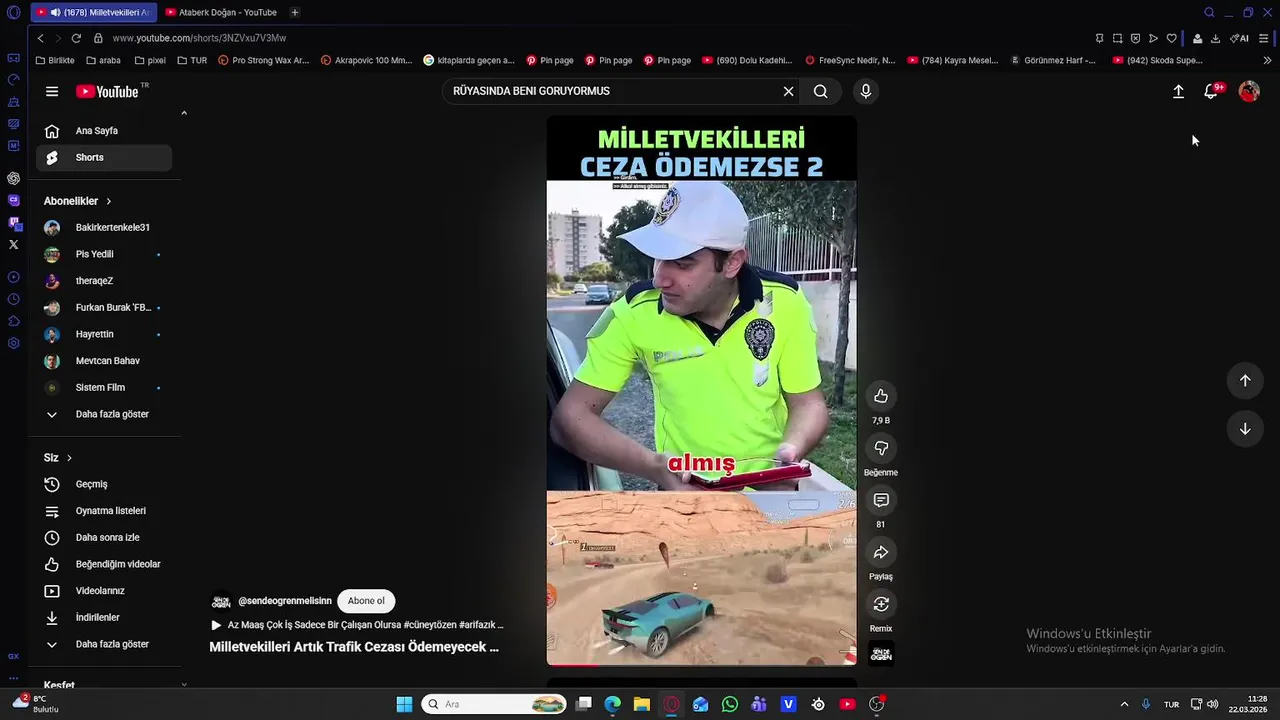Open the Bakirkertenkele31 subscription

(104, 228)
